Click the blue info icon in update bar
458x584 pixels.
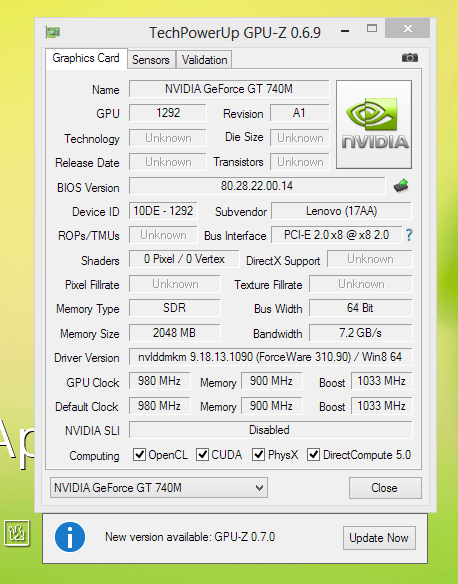70,537
